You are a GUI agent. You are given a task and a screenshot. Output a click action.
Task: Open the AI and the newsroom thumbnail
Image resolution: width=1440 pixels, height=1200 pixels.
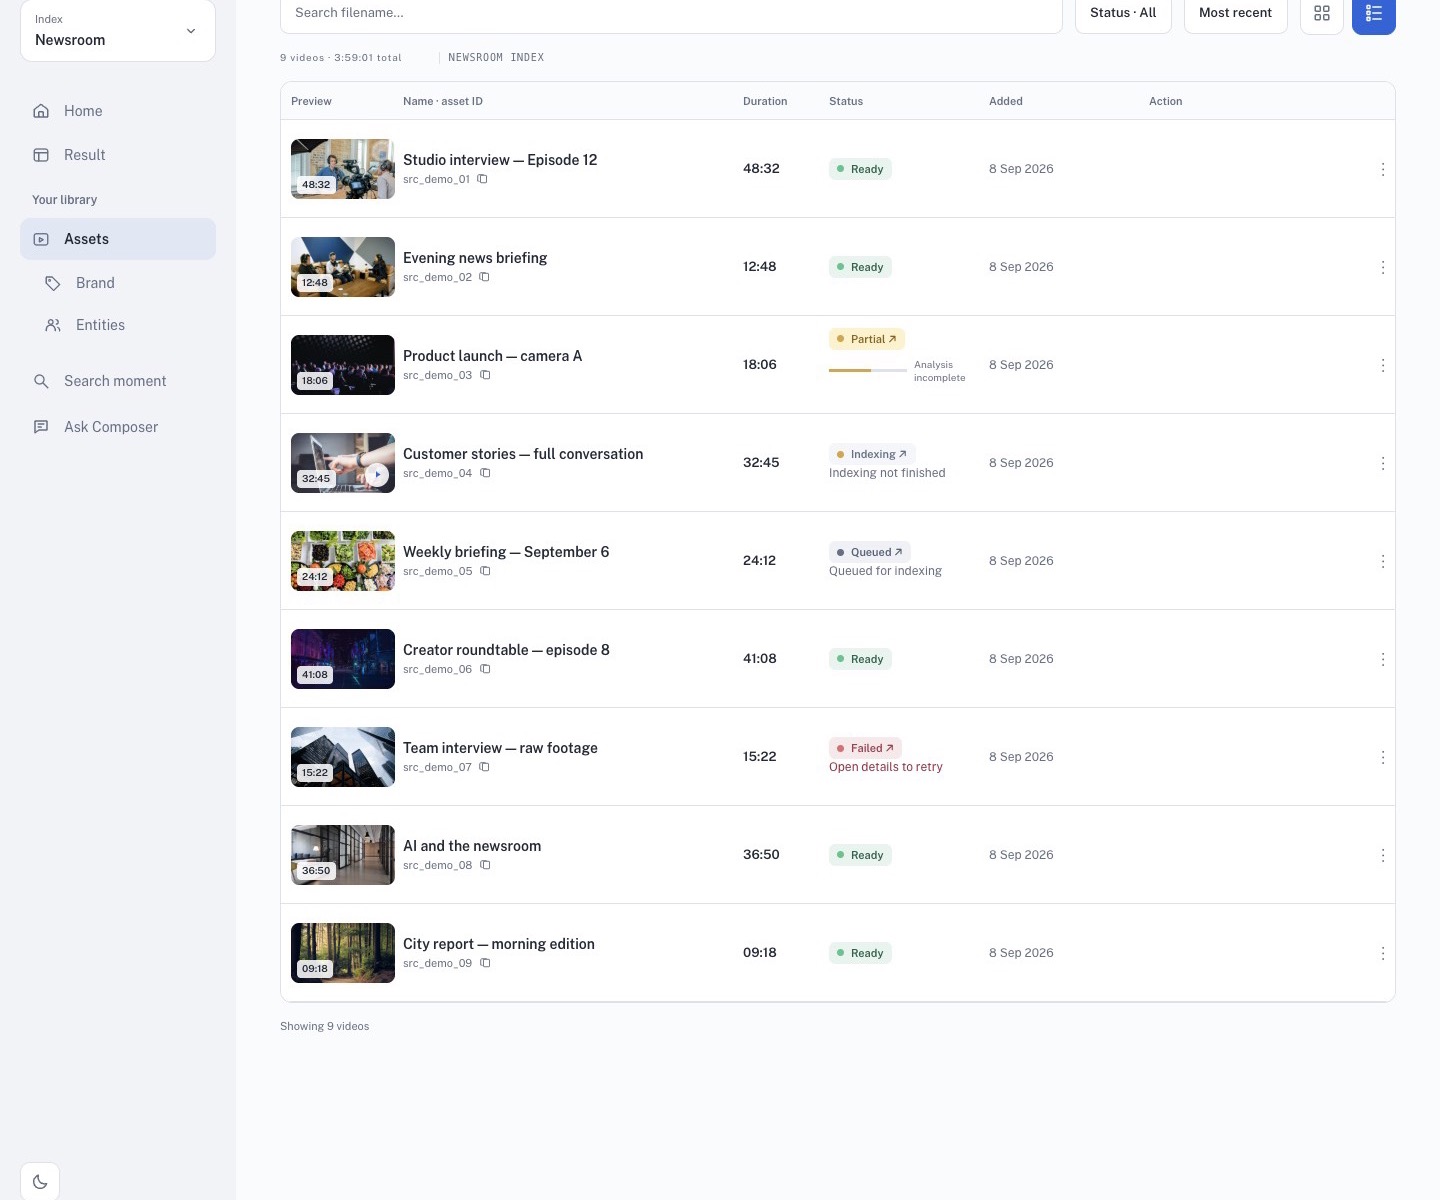point(343,855)
